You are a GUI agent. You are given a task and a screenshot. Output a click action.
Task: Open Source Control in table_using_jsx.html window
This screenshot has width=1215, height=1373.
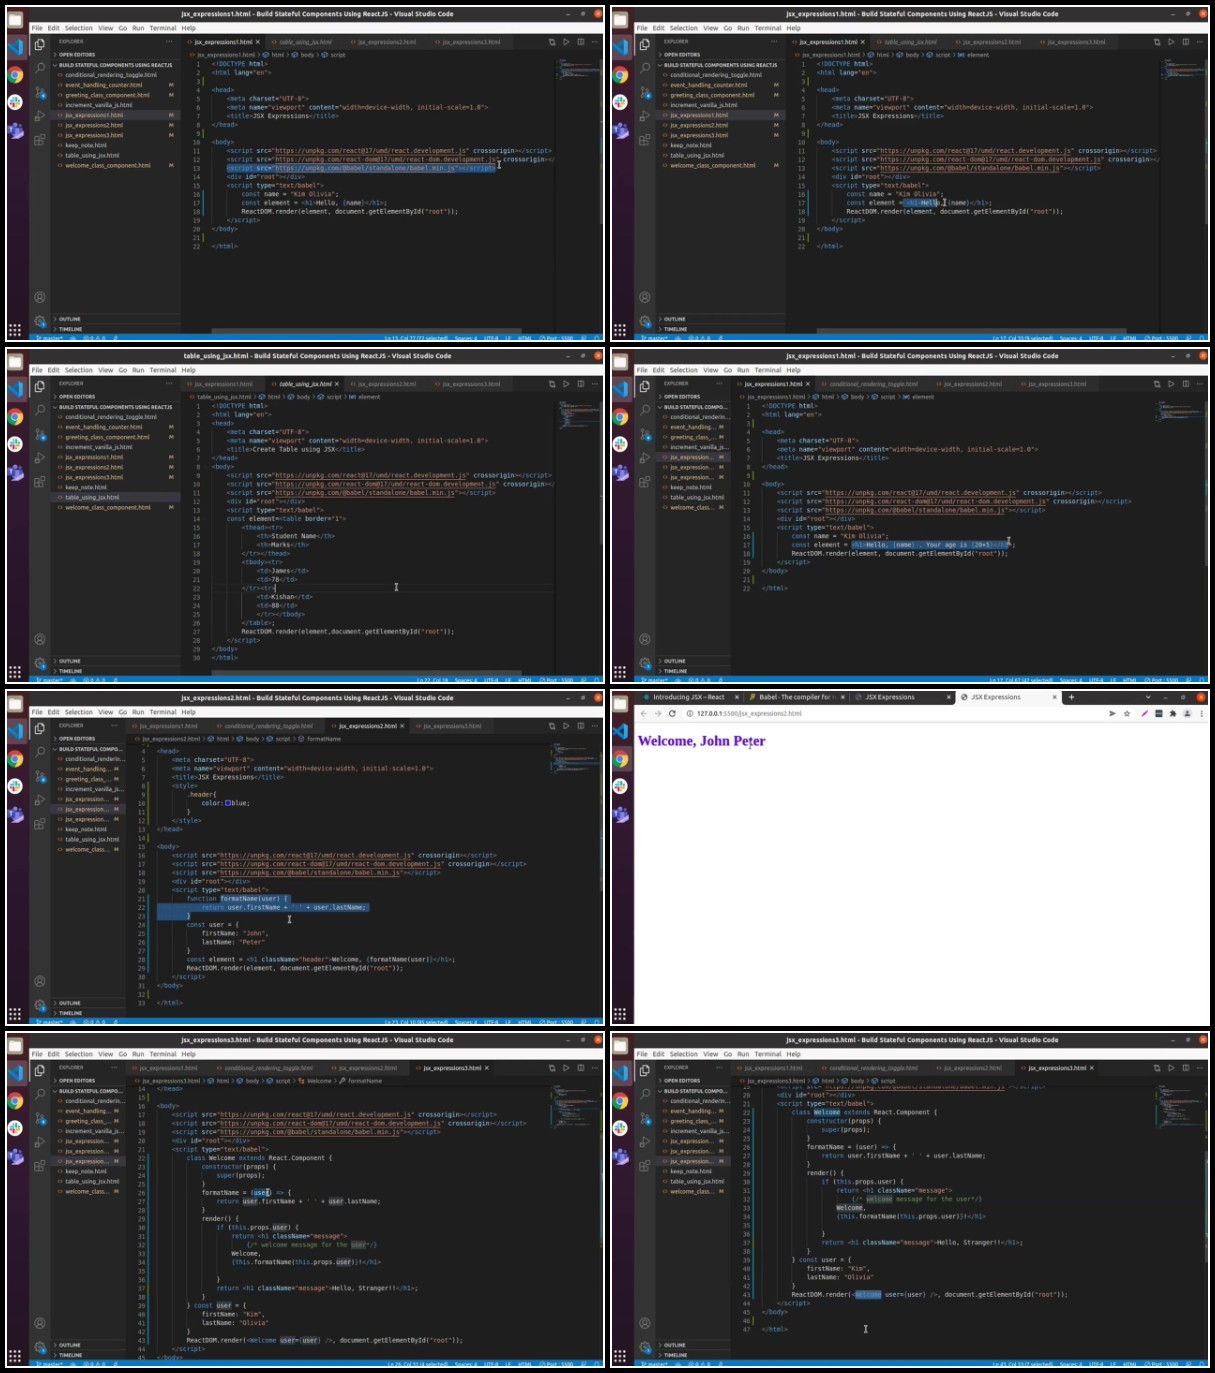[x=40, y=434]
